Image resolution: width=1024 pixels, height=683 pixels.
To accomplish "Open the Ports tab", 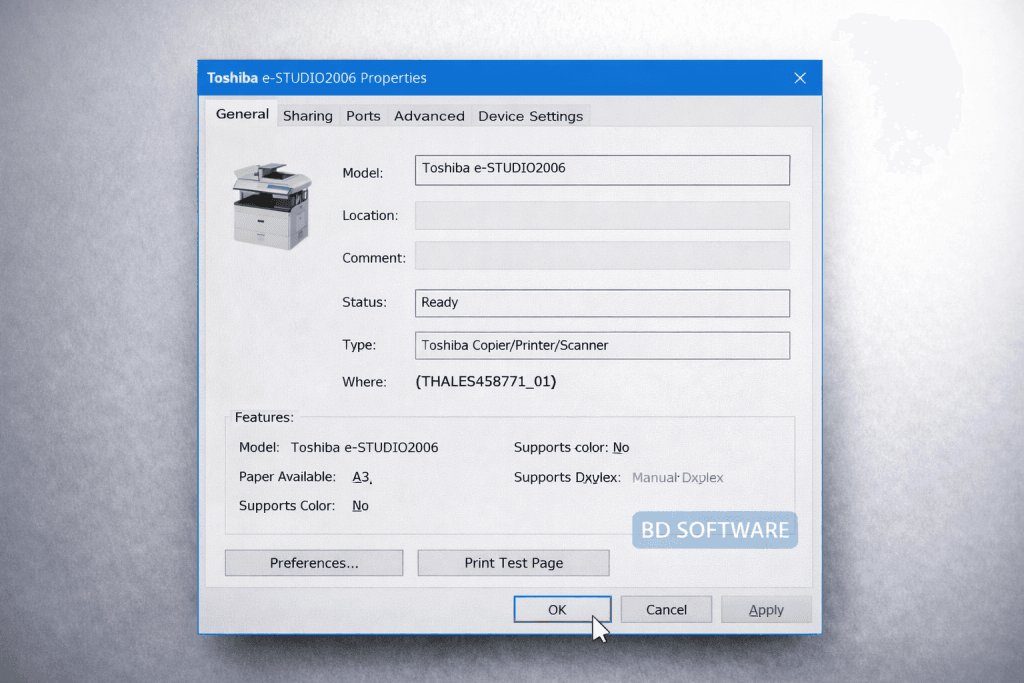I will click(363, 116).
